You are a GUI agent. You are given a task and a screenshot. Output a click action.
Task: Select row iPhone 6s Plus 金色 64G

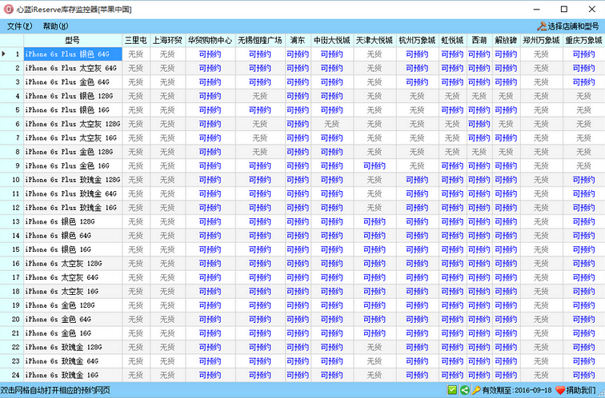[73, 82]
